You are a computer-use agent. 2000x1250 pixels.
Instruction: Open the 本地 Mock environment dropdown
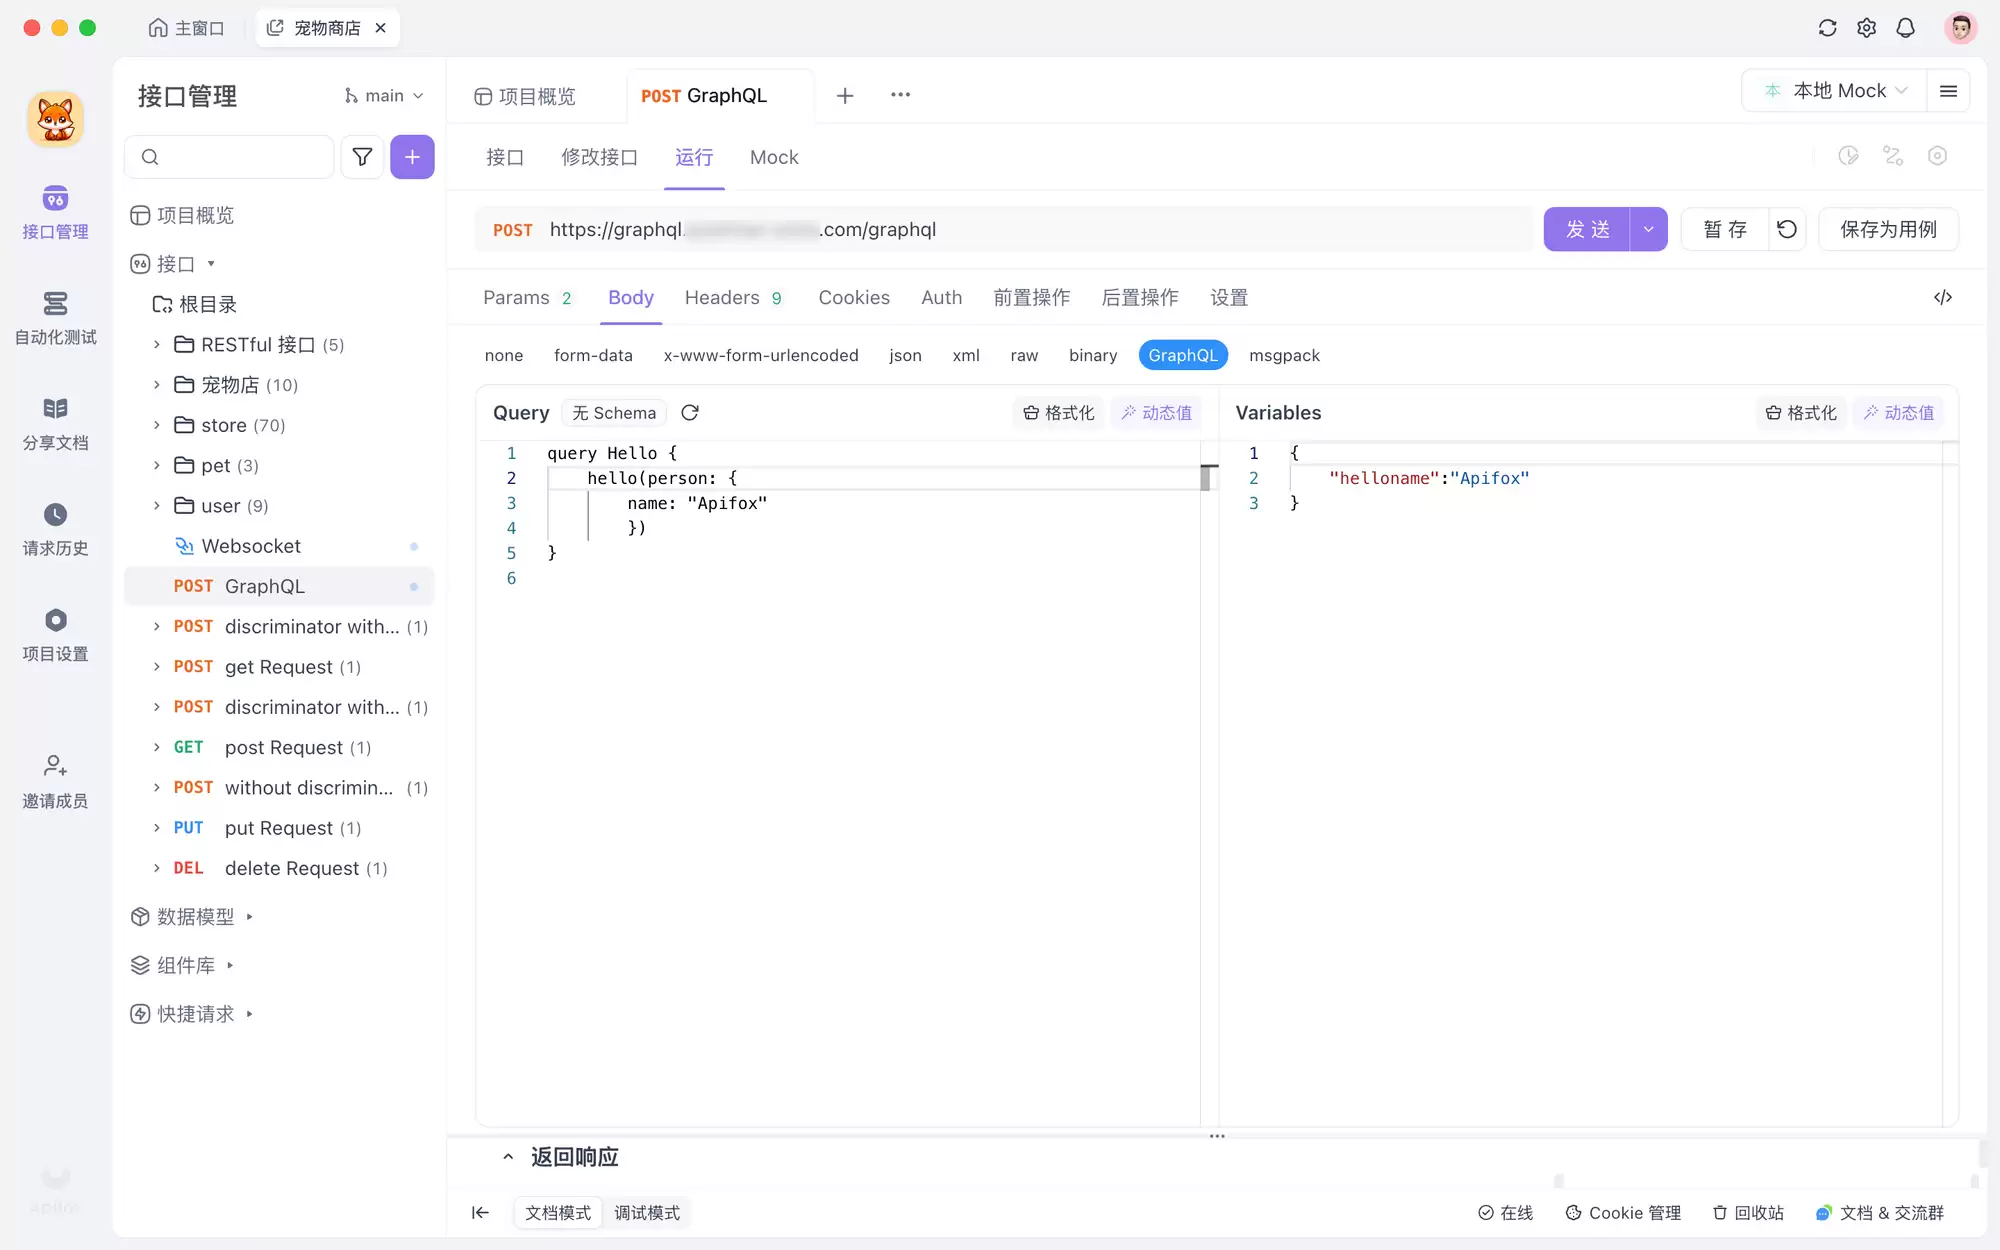[1836, 91]
